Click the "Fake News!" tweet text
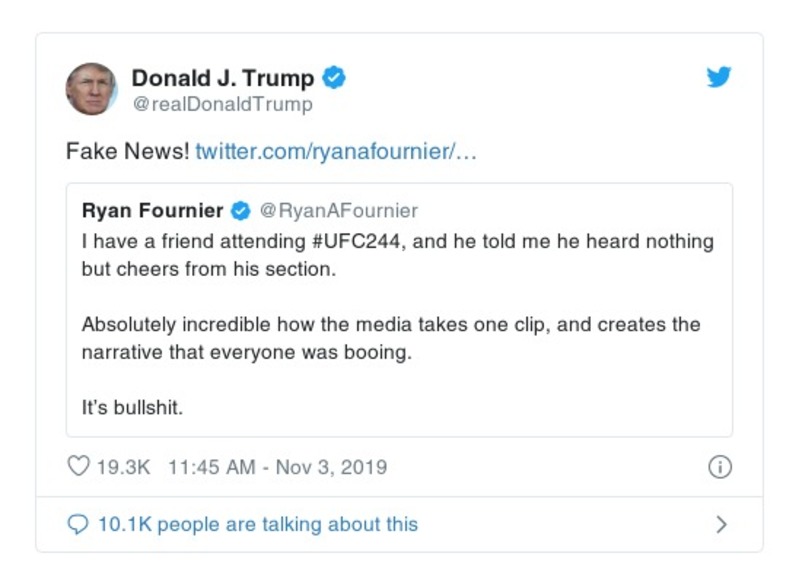 coord(127,152)
